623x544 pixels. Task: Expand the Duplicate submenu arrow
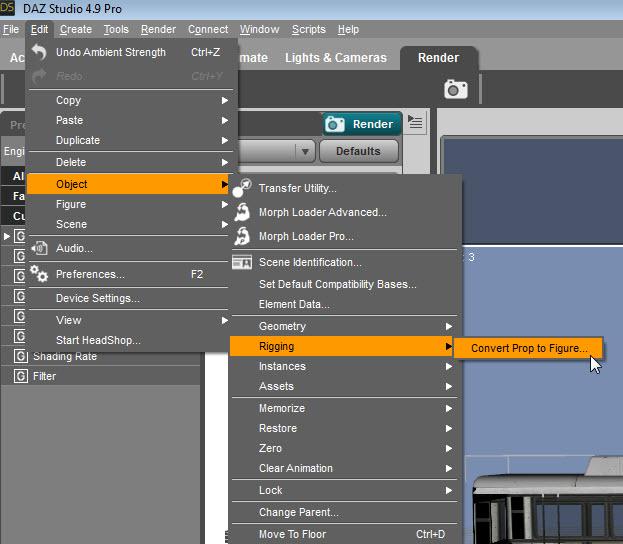point(225,140)
